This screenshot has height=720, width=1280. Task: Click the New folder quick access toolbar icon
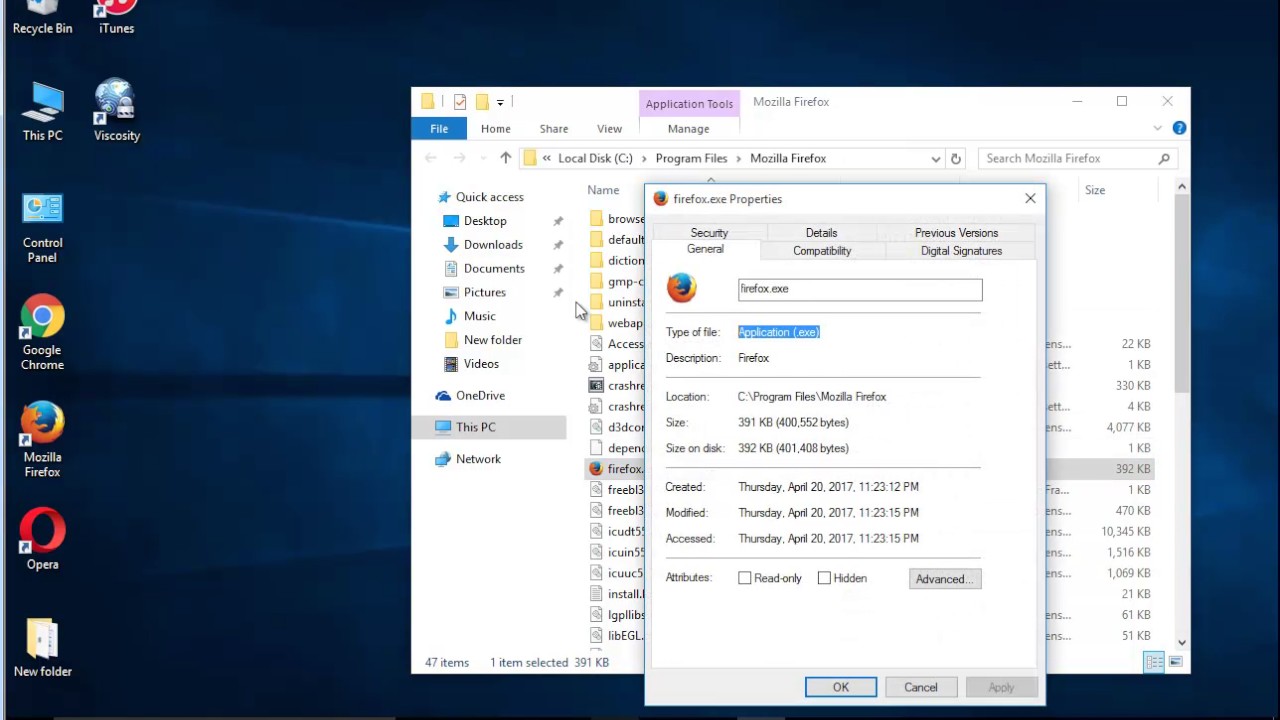[481, 102]
